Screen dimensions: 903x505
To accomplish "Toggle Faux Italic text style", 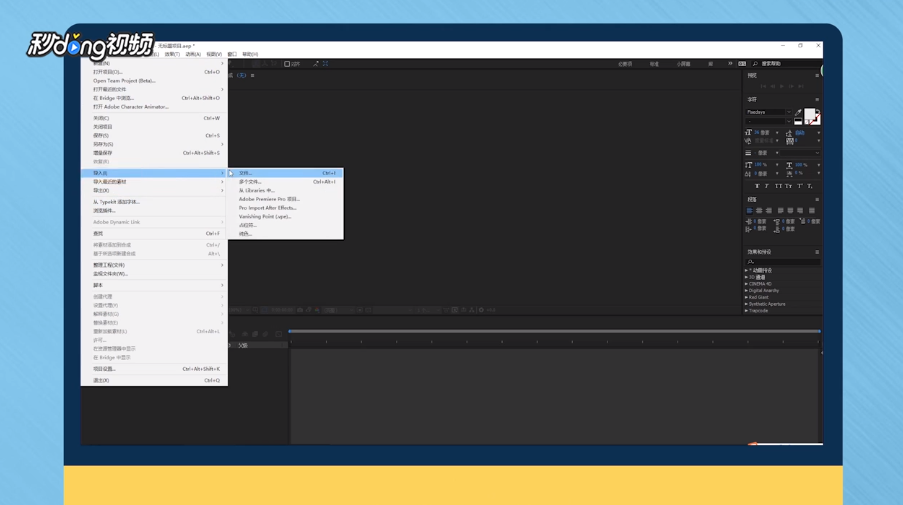I will (767, 186).
